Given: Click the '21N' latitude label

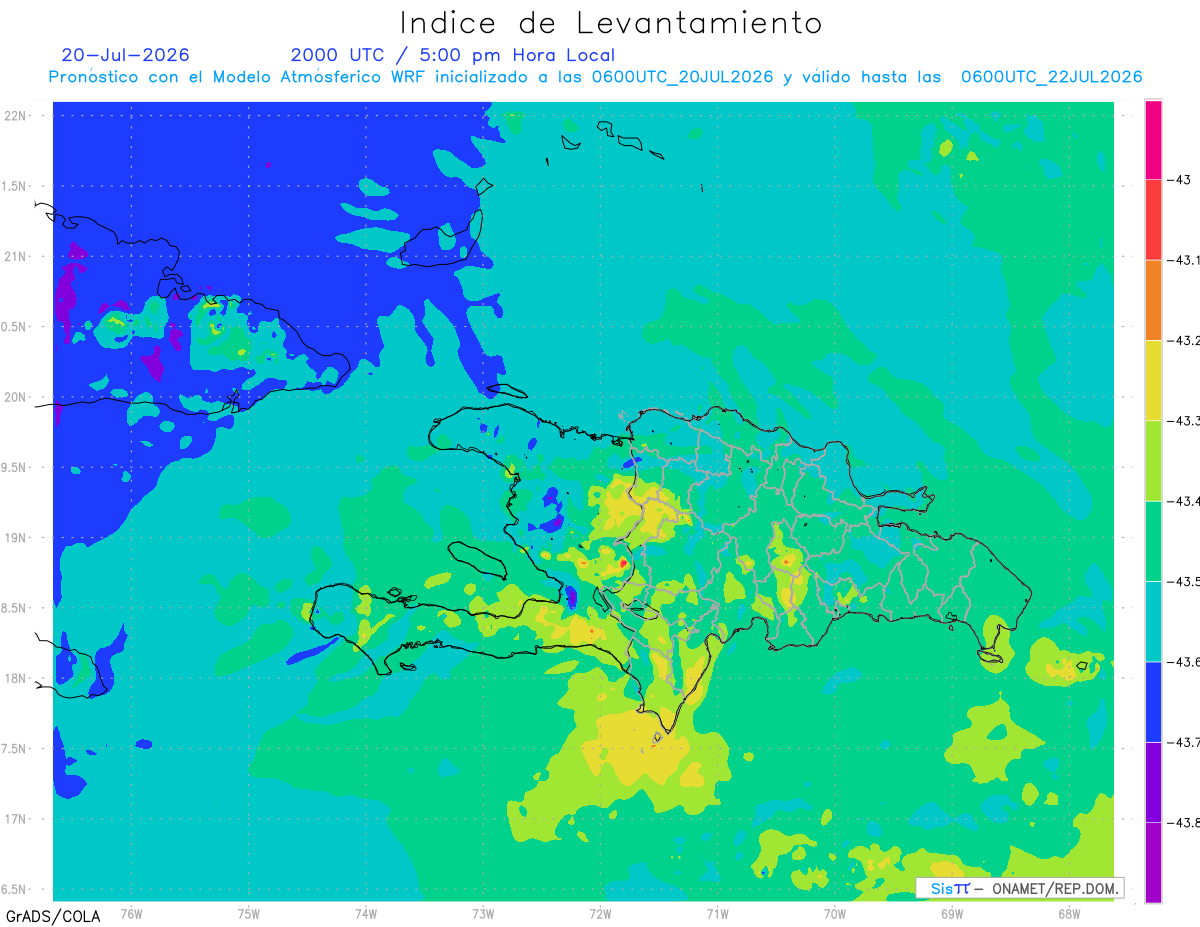Looking at the screenshot, I should coord(14,256).
